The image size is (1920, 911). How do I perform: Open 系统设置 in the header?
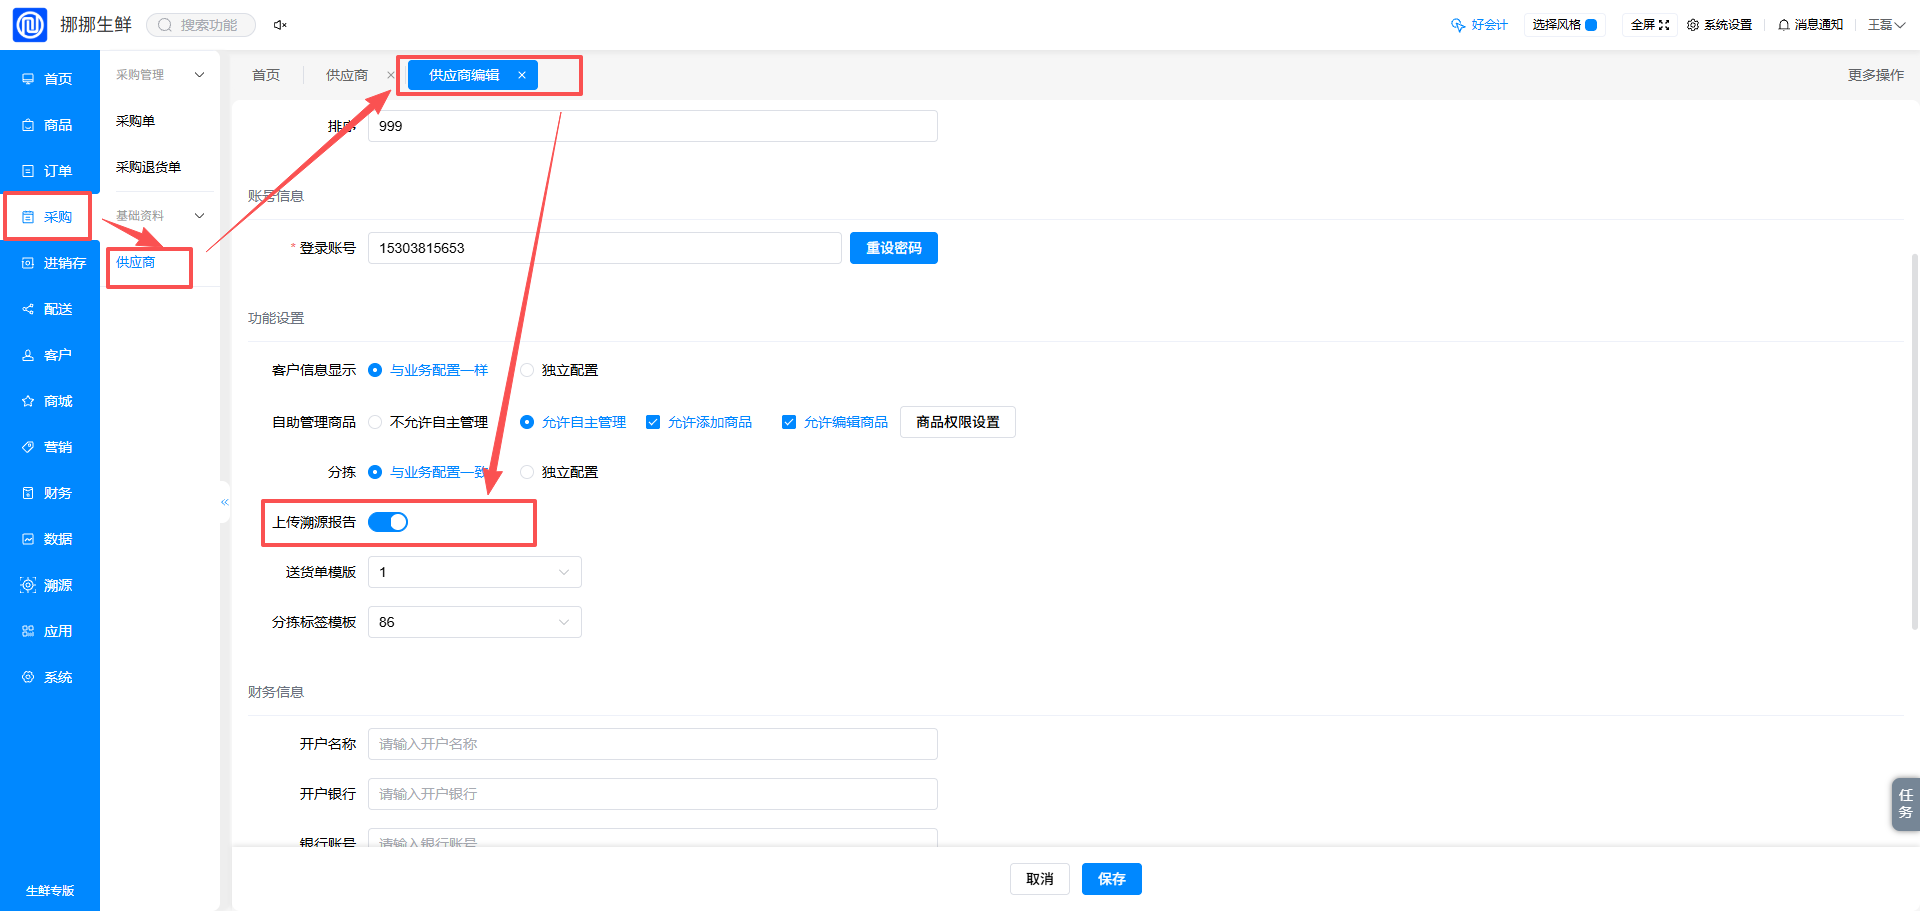[1719, 25]
